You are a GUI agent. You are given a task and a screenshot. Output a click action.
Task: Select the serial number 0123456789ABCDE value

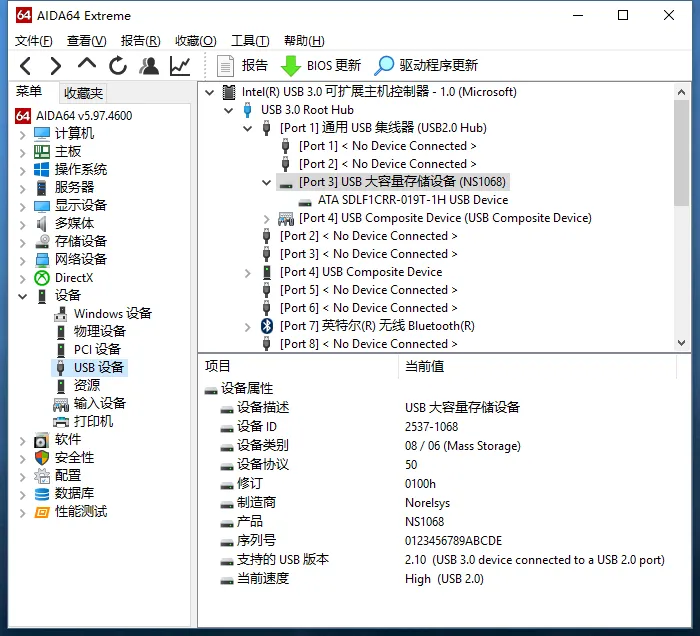click(x=453, y=541)
